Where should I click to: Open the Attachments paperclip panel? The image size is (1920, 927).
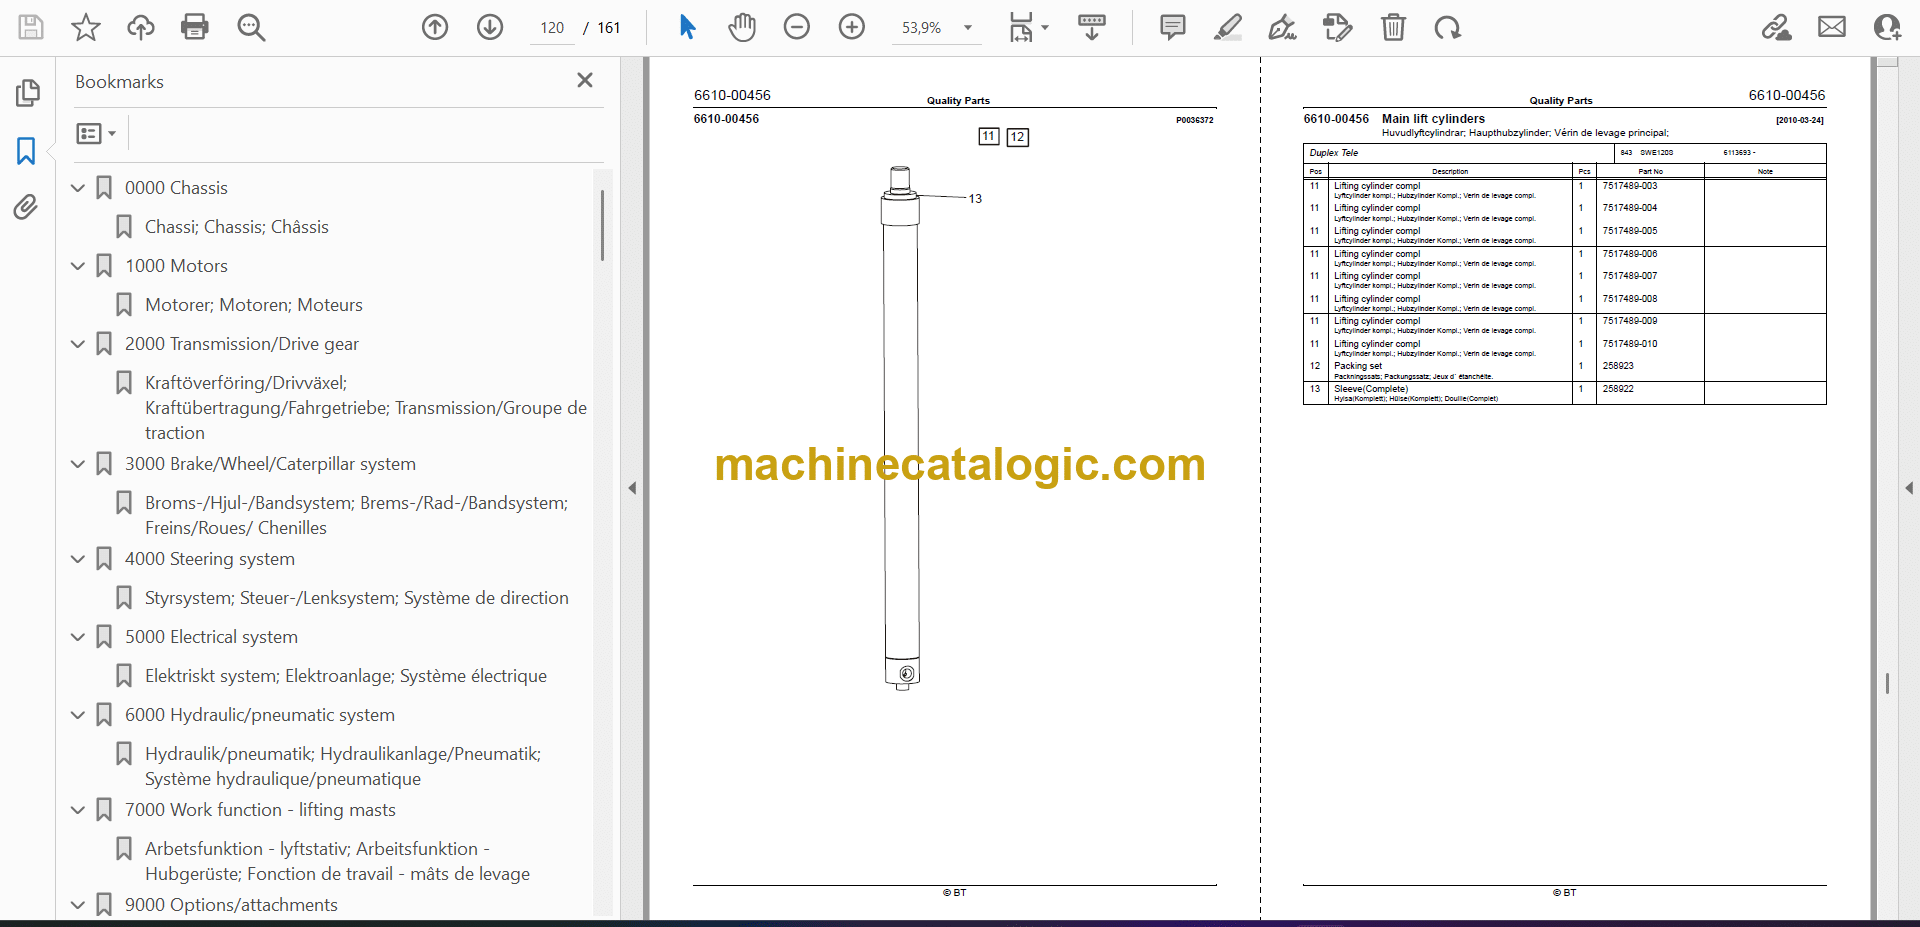tap(26, 207)
